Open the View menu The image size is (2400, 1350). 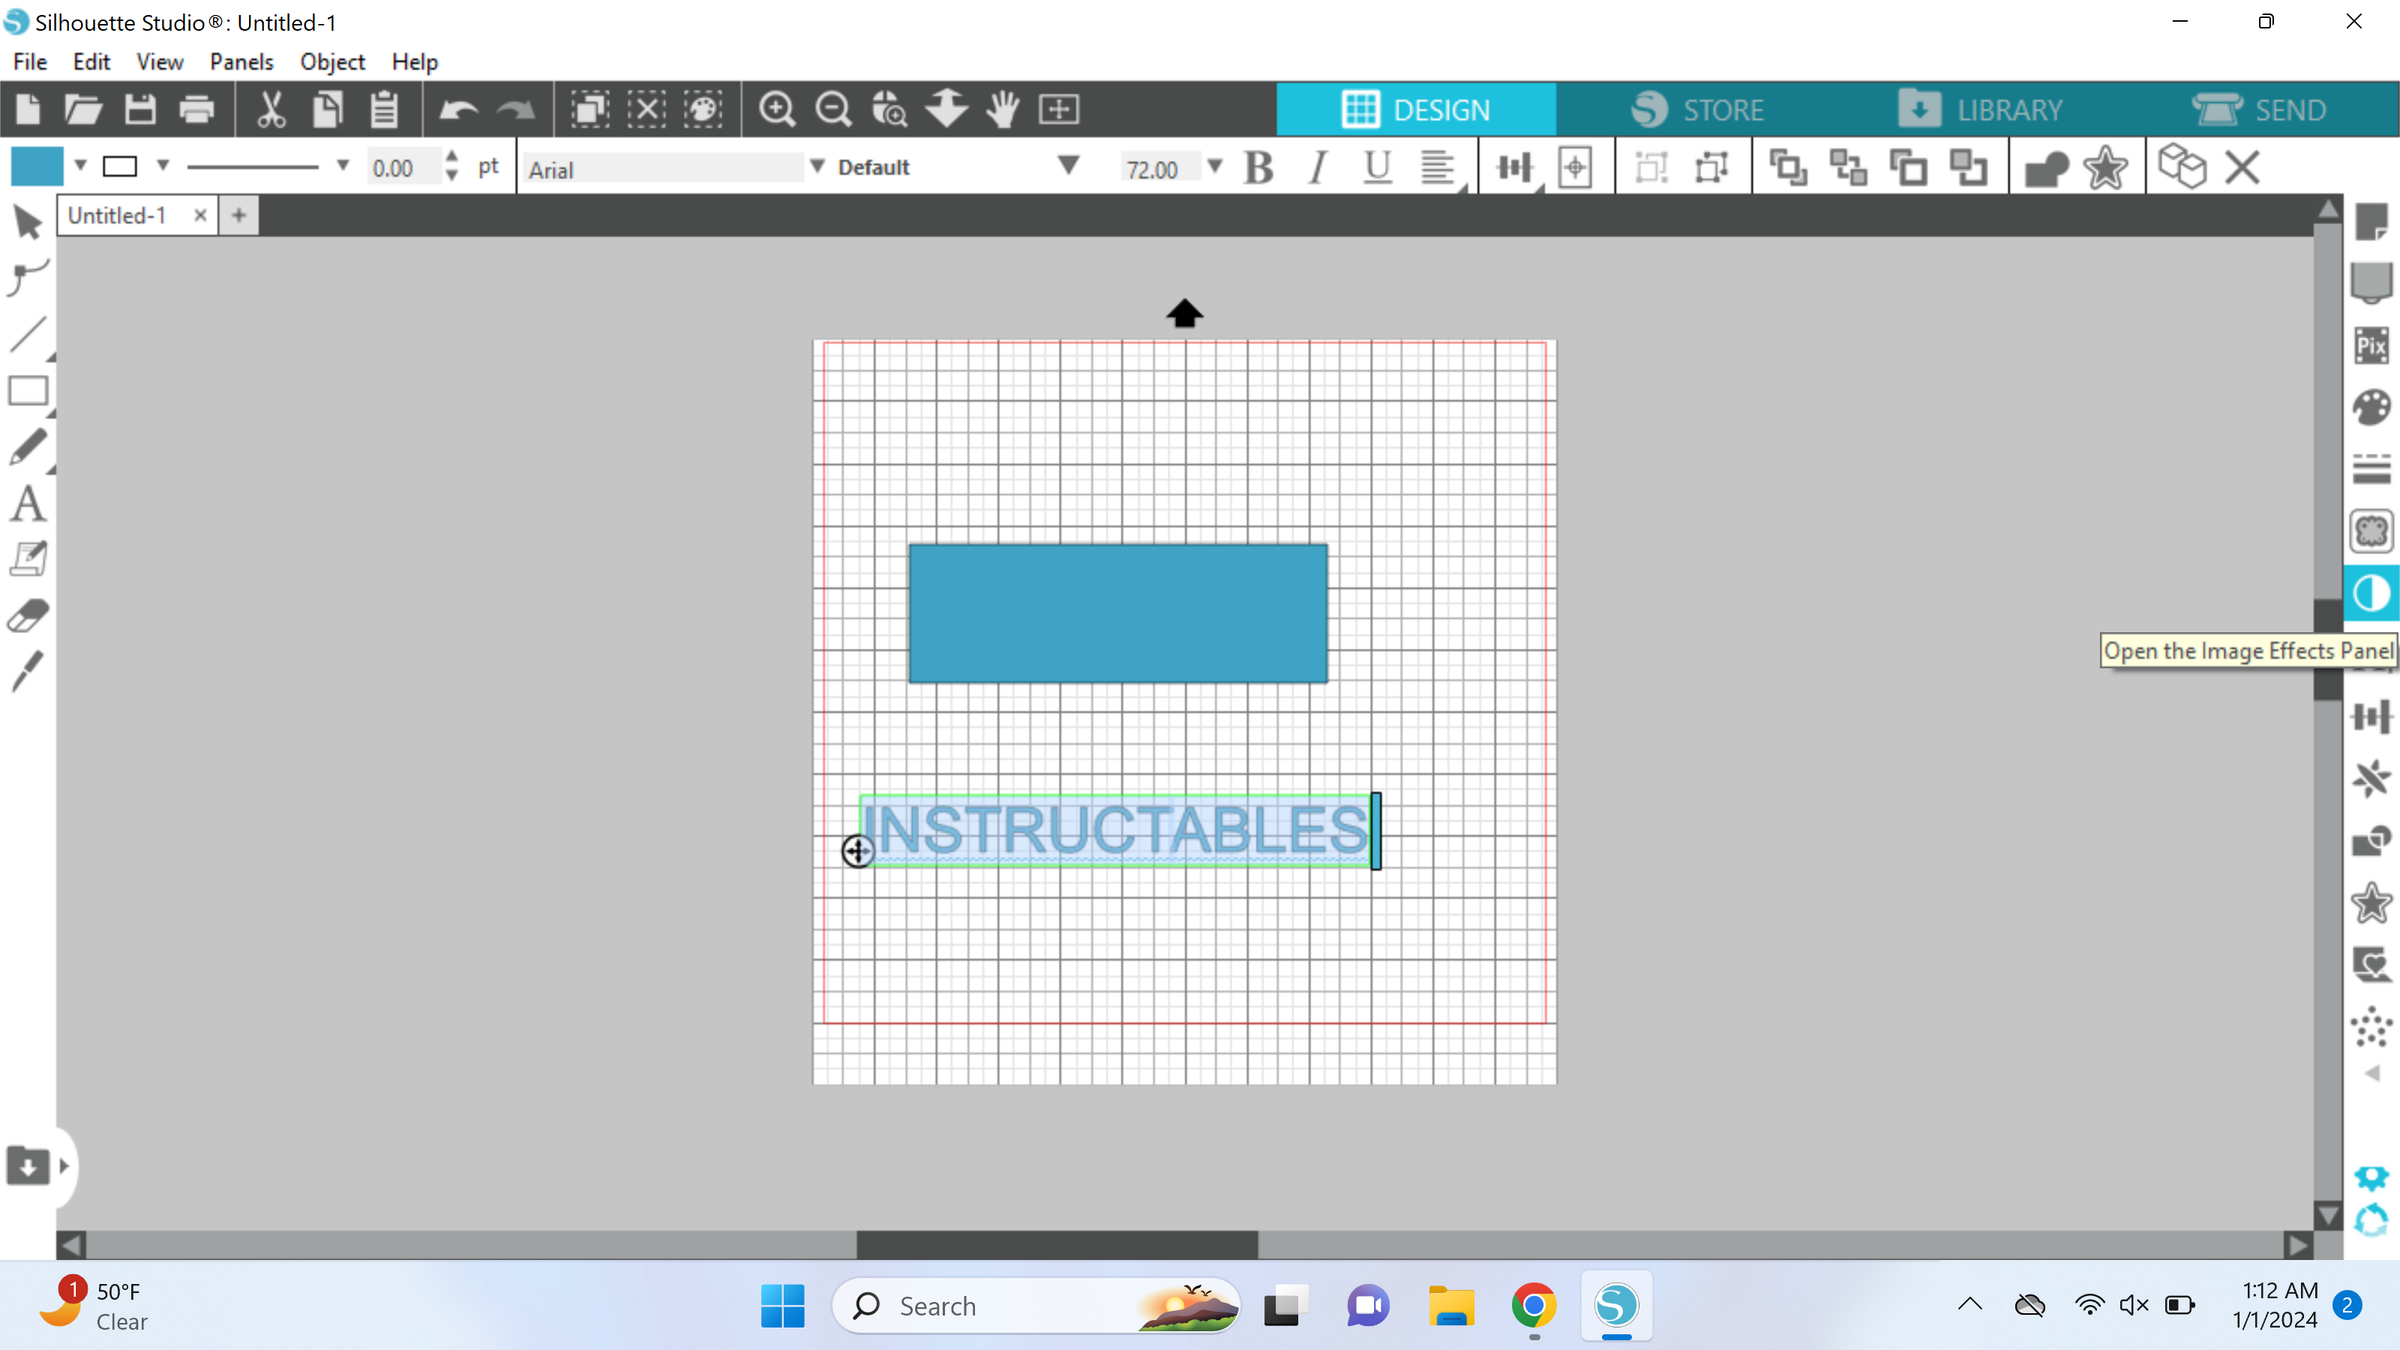pos(160,62)
